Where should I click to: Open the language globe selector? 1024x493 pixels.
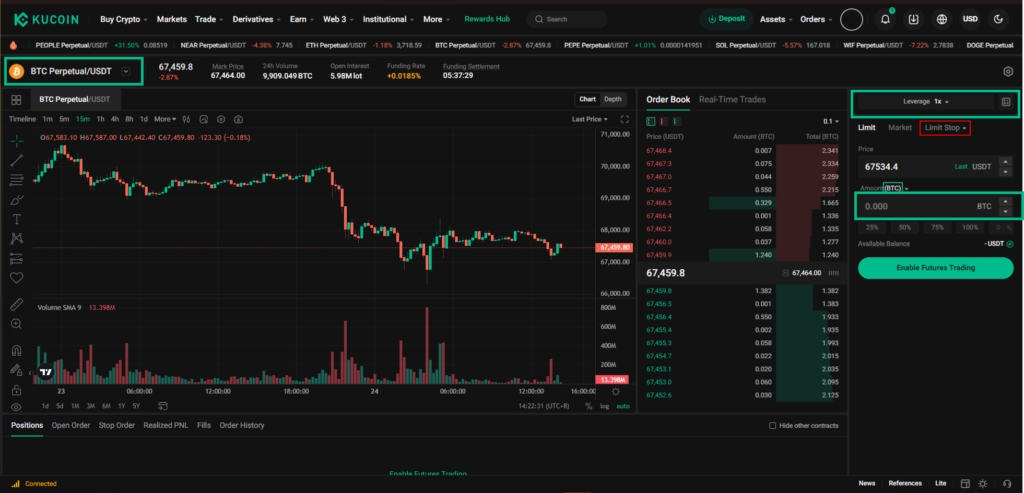[x=942, y=20]
